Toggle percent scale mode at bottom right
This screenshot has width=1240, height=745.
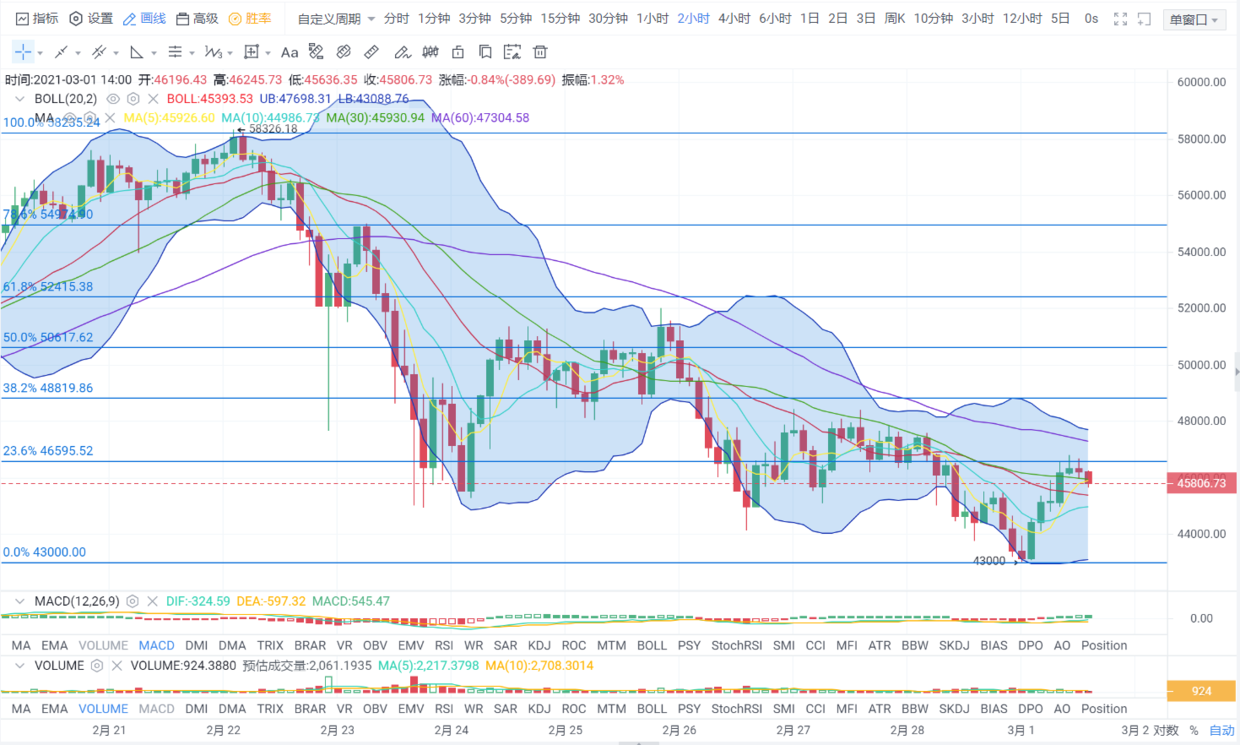(1193, 730)
